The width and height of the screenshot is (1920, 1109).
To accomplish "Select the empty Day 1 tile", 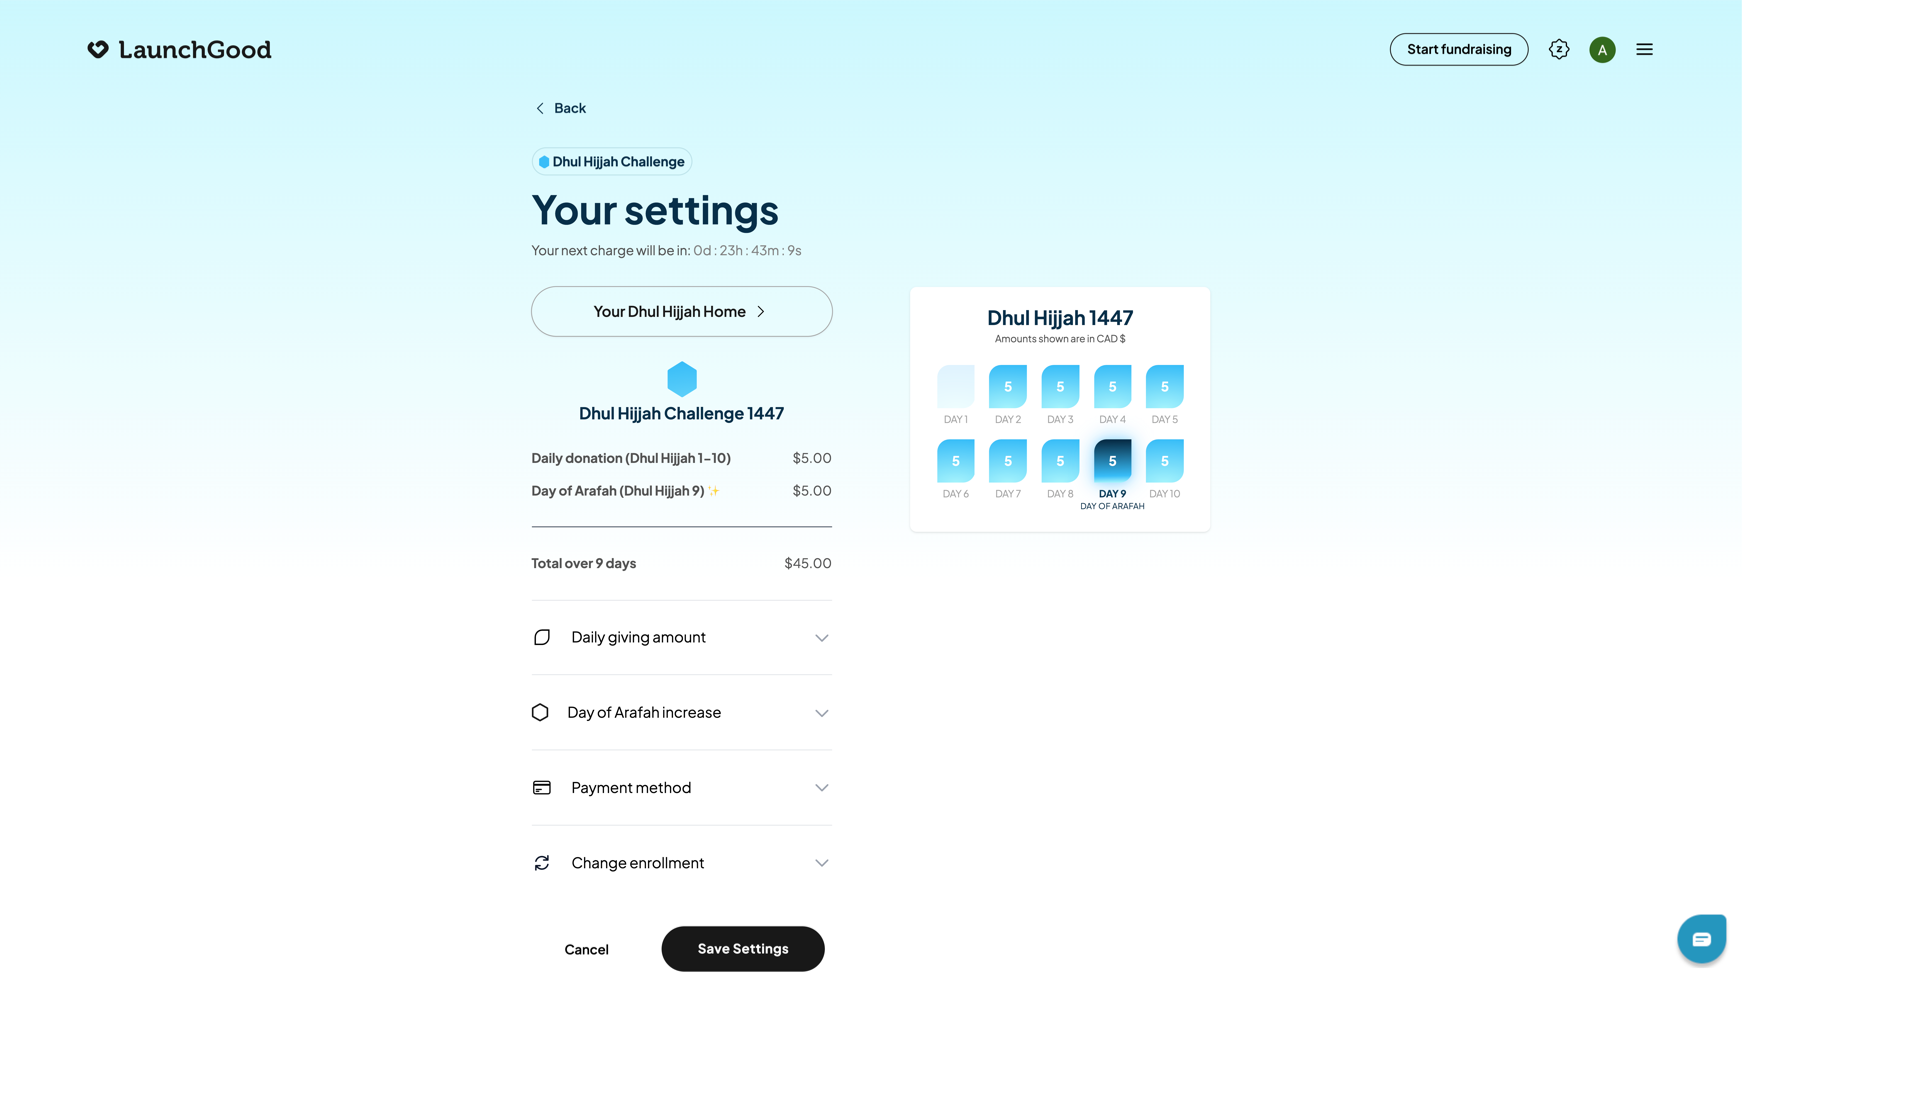I will coord(955,386).
